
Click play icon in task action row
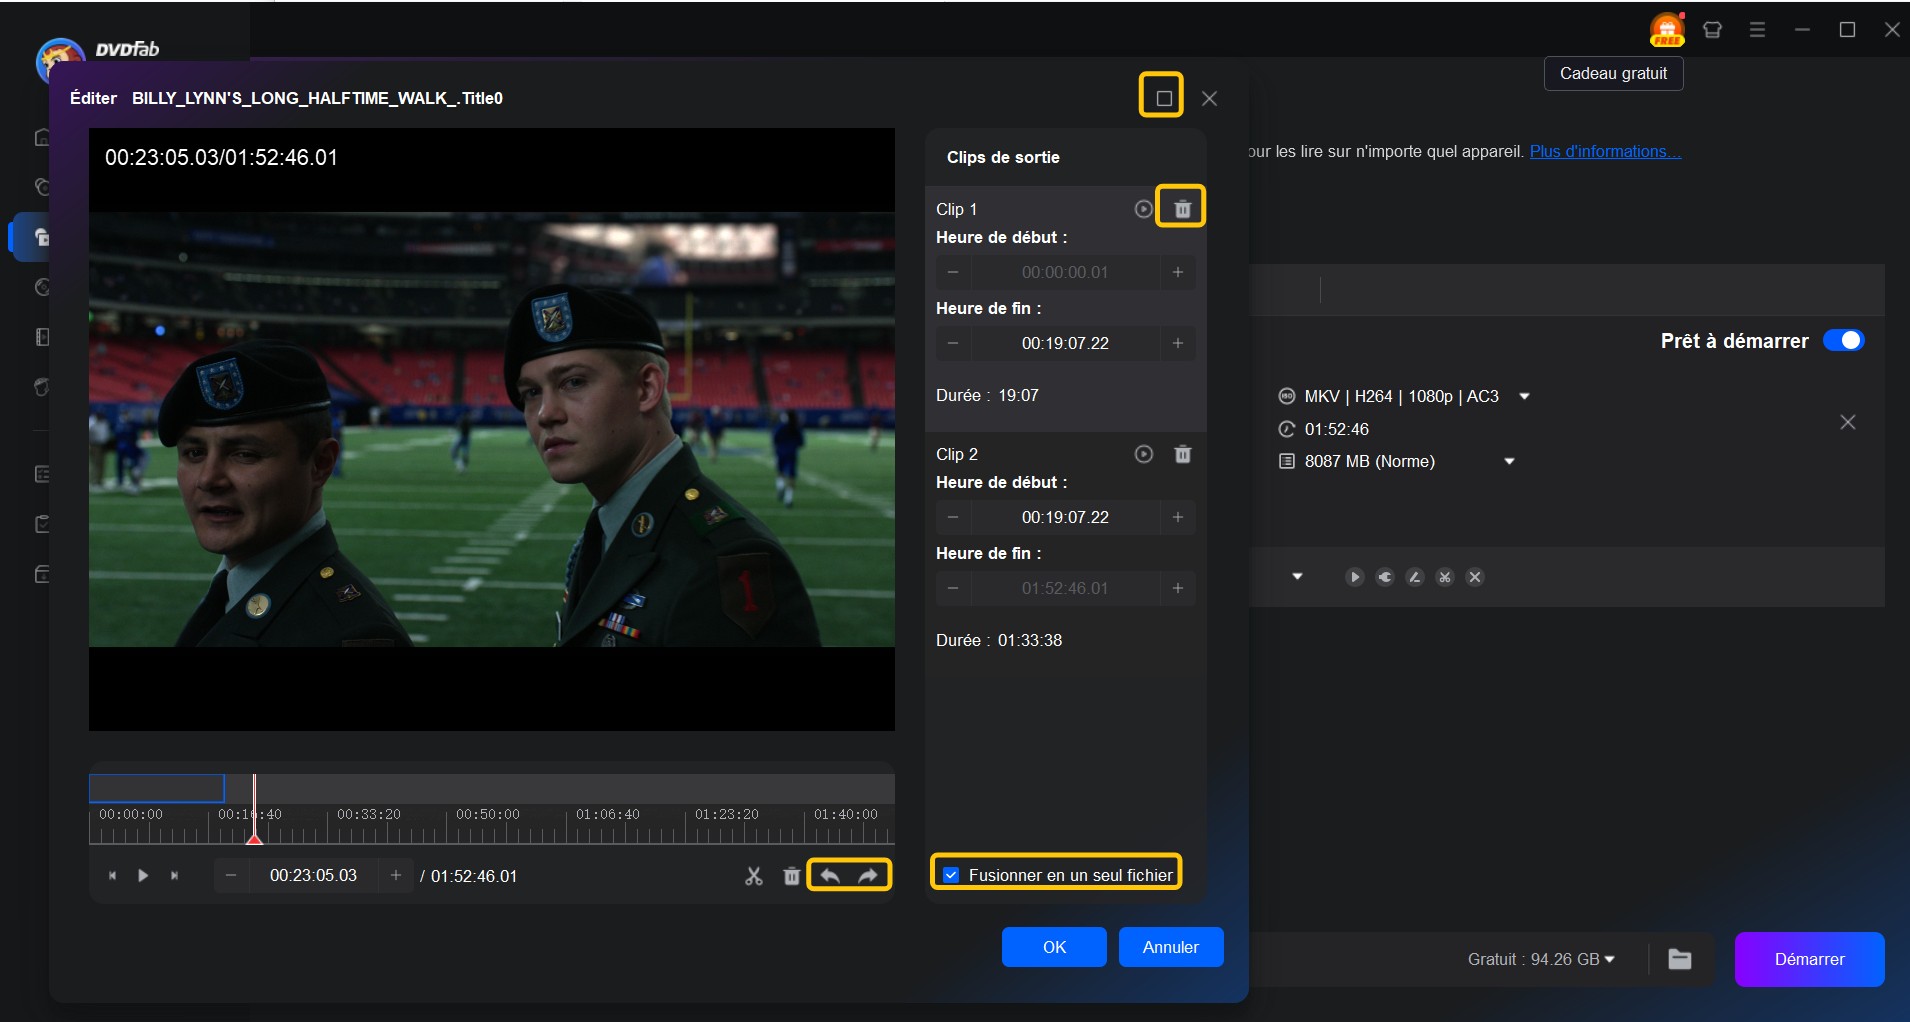point(1355,577)
